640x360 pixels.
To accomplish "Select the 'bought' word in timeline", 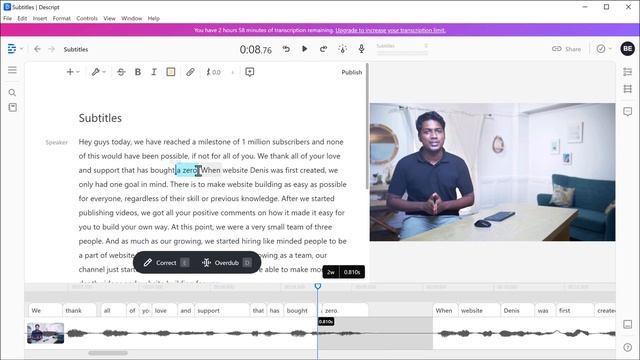I will pyautogui.click(x=299, y=311).
